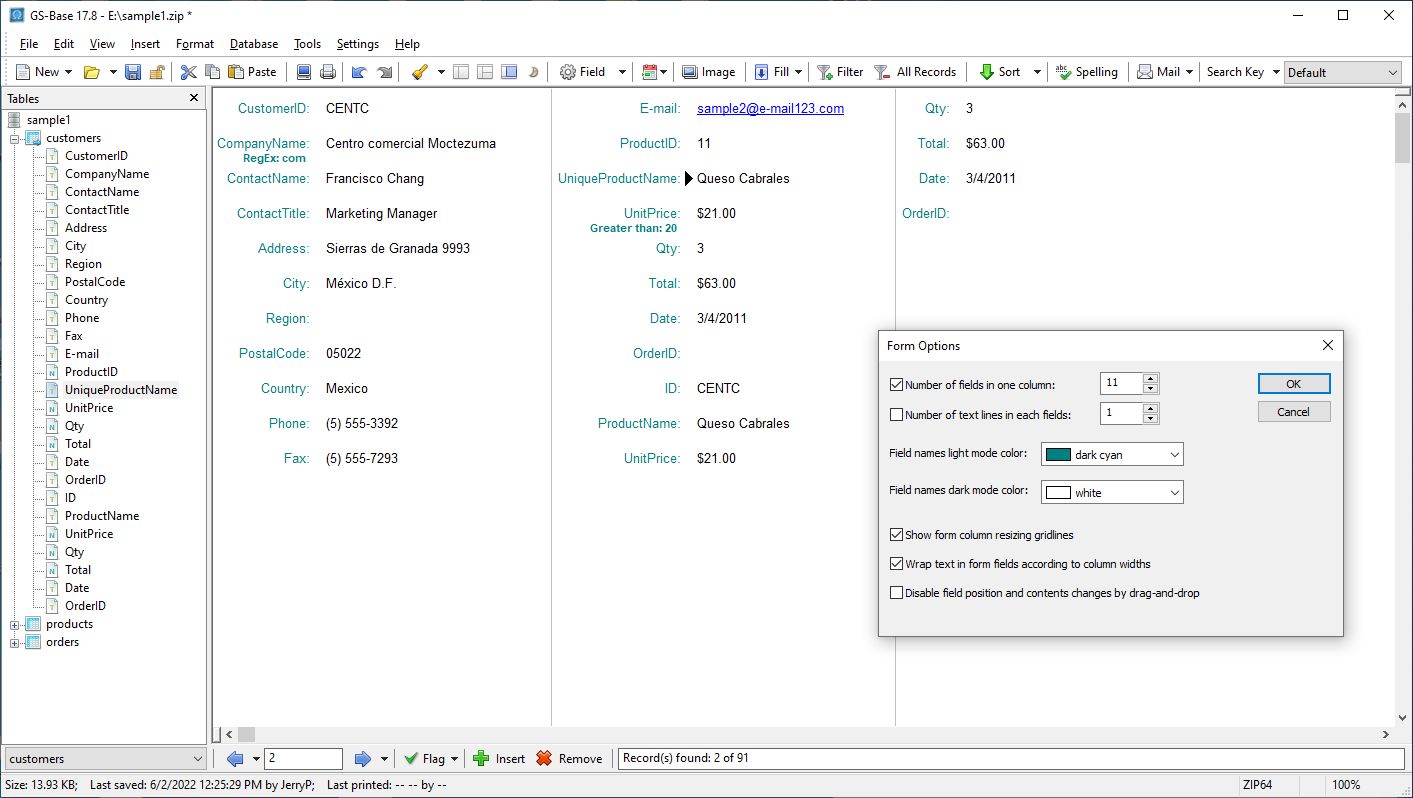
Task: Close the Form Options dialog
Action: pos(1328,345)
